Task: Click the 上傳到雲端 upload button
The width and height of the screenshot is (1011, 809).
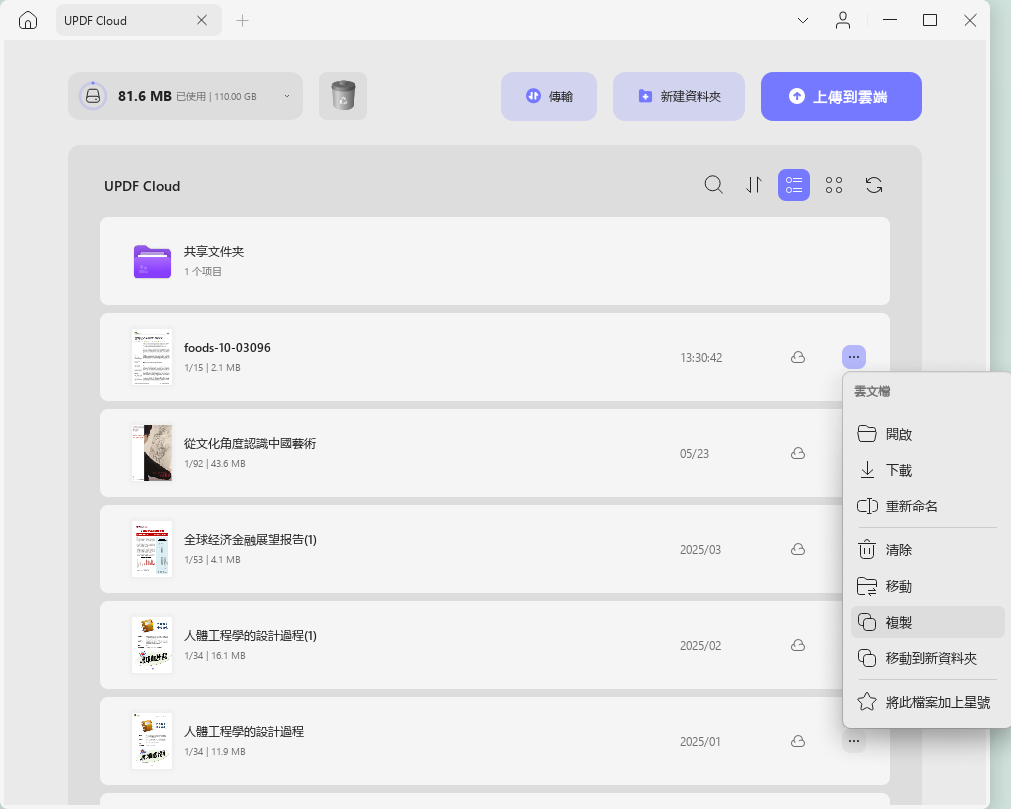Action: point(841,96)
